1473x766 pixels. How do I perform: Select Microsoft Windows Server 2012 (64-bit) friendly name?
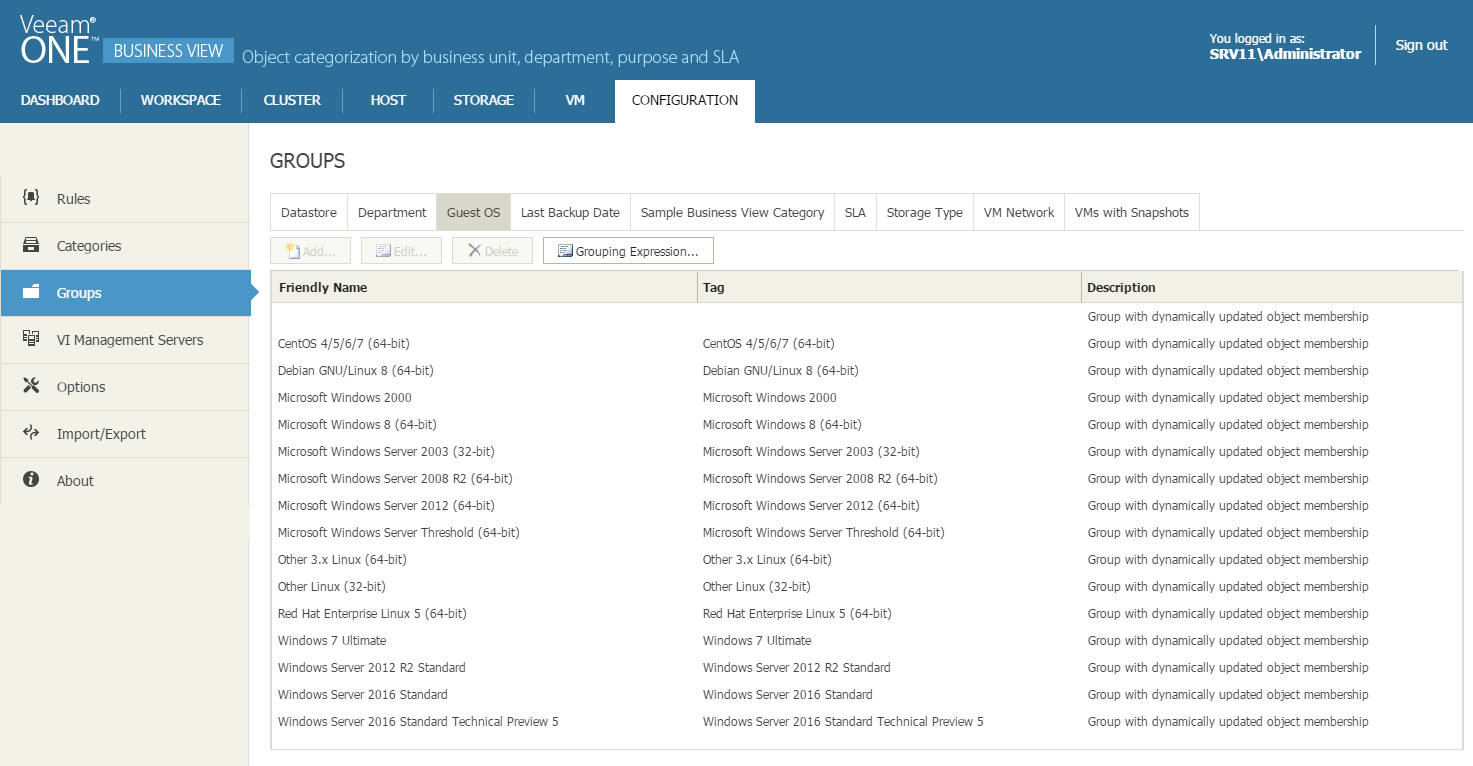click(386, 505)
